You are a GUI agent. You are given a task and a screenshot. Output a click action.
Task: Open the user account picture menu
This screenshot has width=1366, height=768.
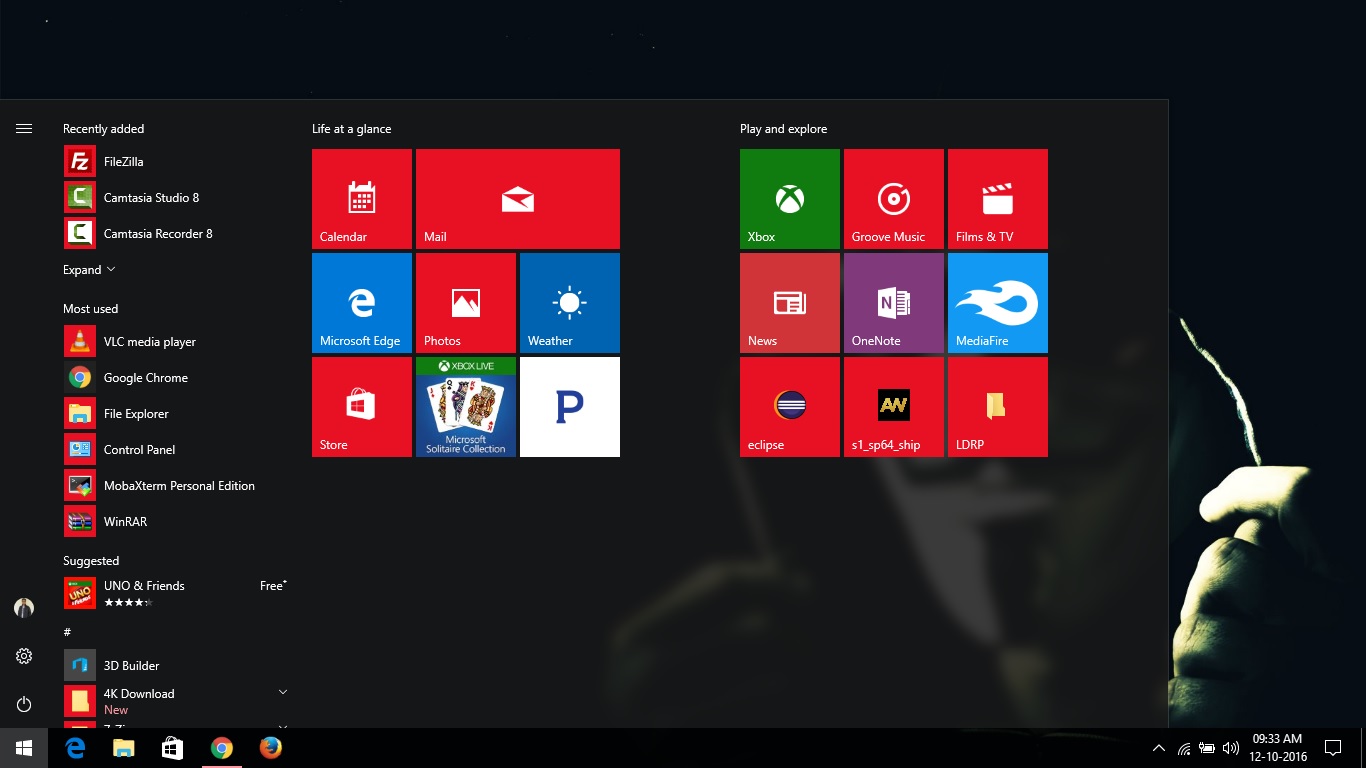tap(24, 608)
